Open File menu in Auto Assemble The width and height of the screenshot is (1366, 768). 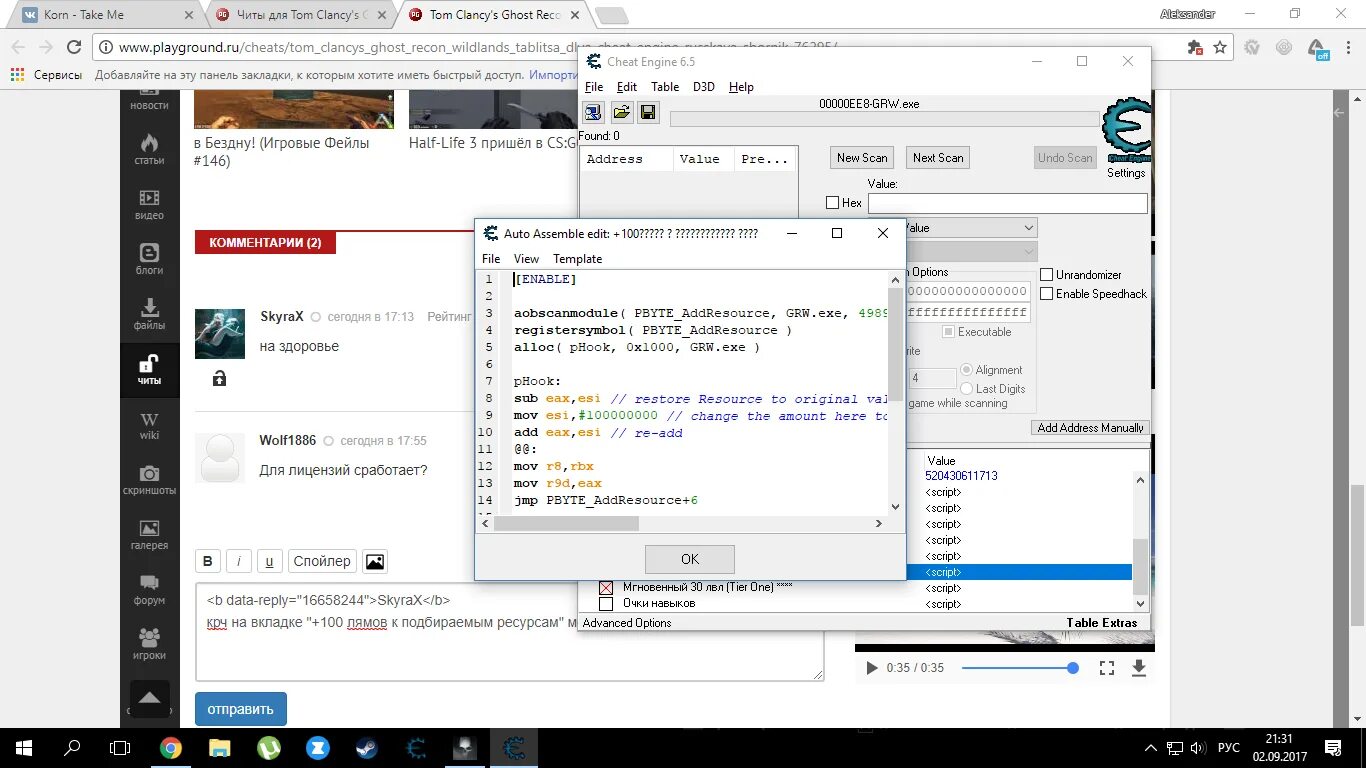coord(491,259)
